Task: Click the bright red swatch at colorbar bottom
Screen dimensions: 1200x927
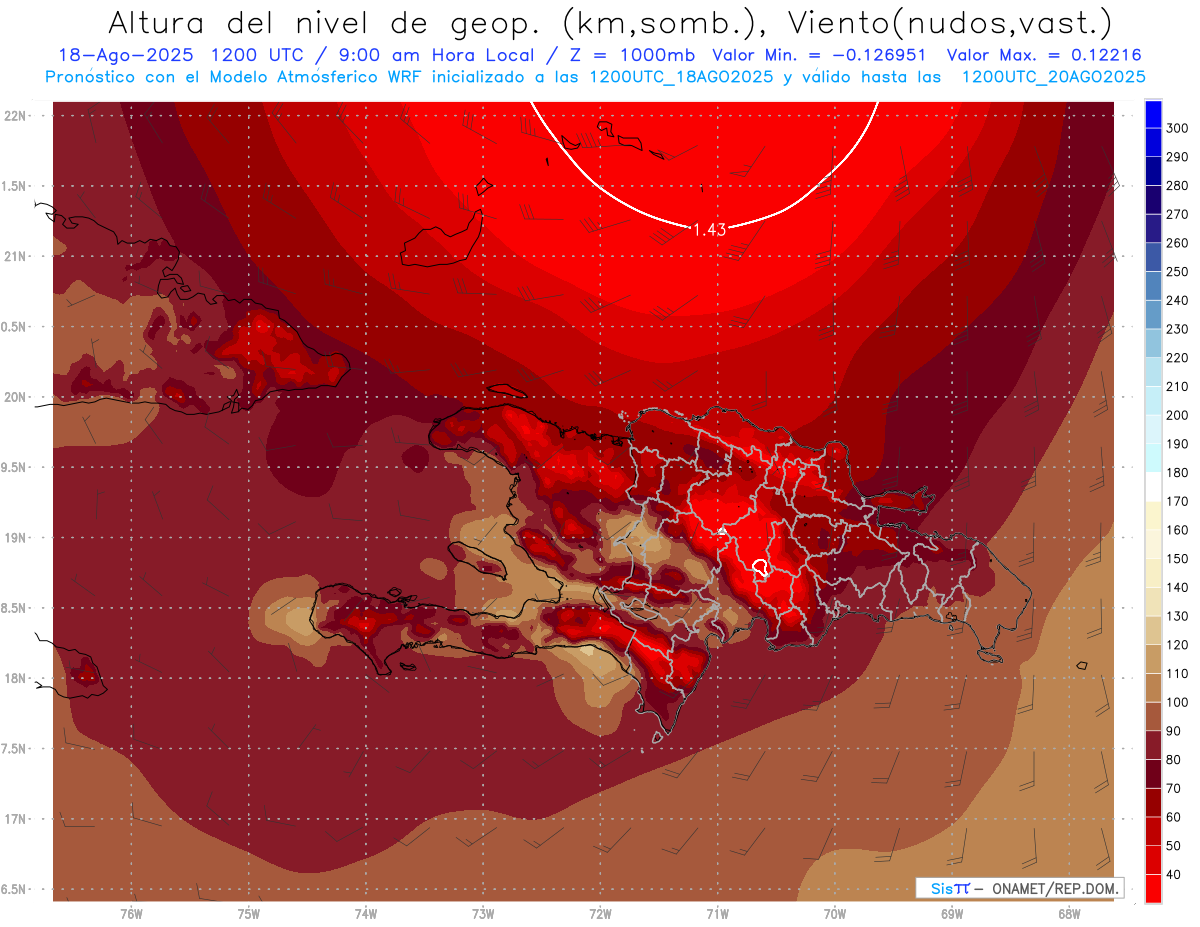Action: click(1153, 888)
